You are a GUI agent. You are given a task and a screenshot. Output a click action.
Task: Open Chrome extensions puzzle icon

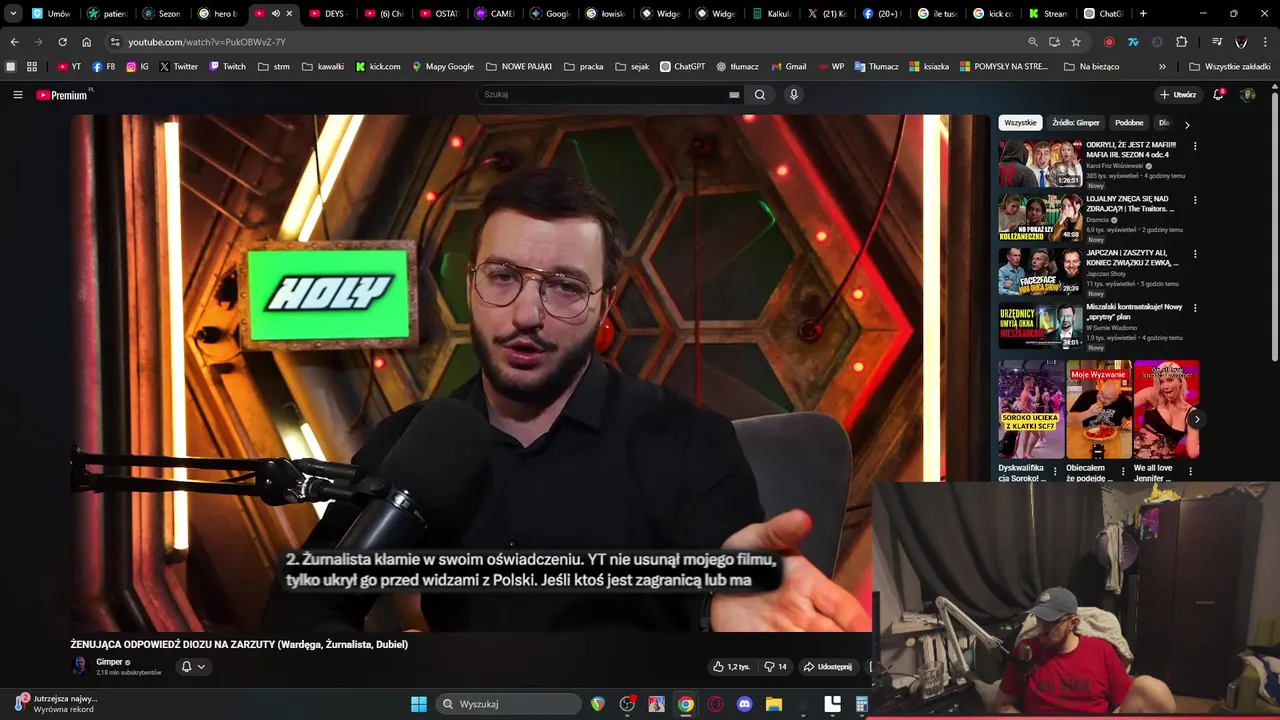pyautogui.click(x=1181, y=42)
